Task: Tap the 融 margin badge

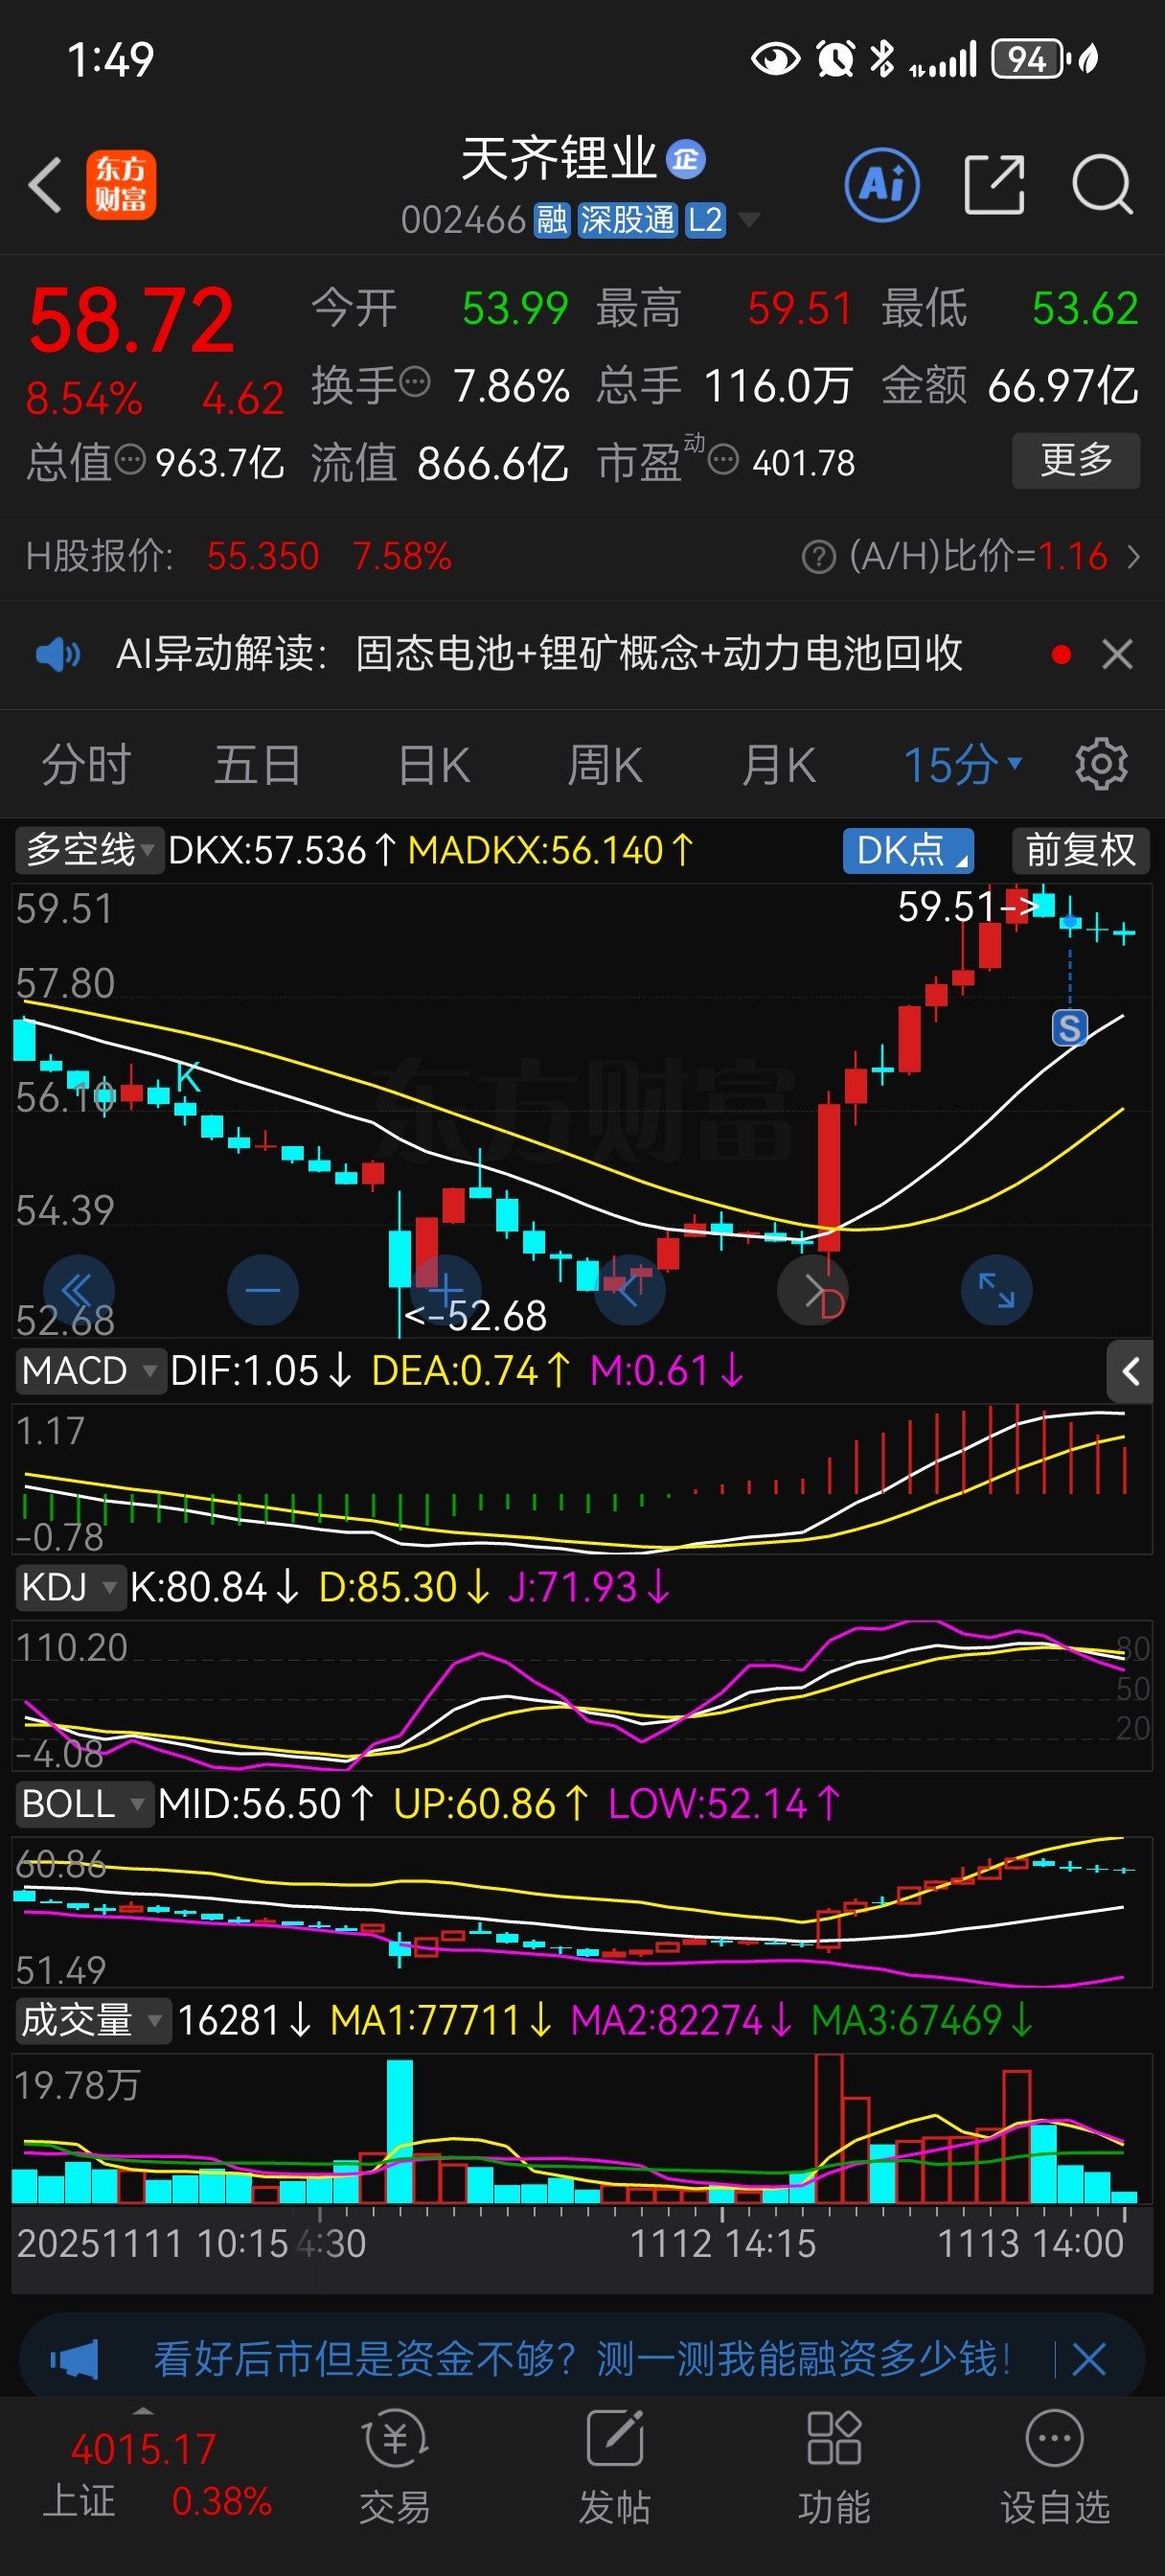Action: pyautogui.click(x=552, y=220)
